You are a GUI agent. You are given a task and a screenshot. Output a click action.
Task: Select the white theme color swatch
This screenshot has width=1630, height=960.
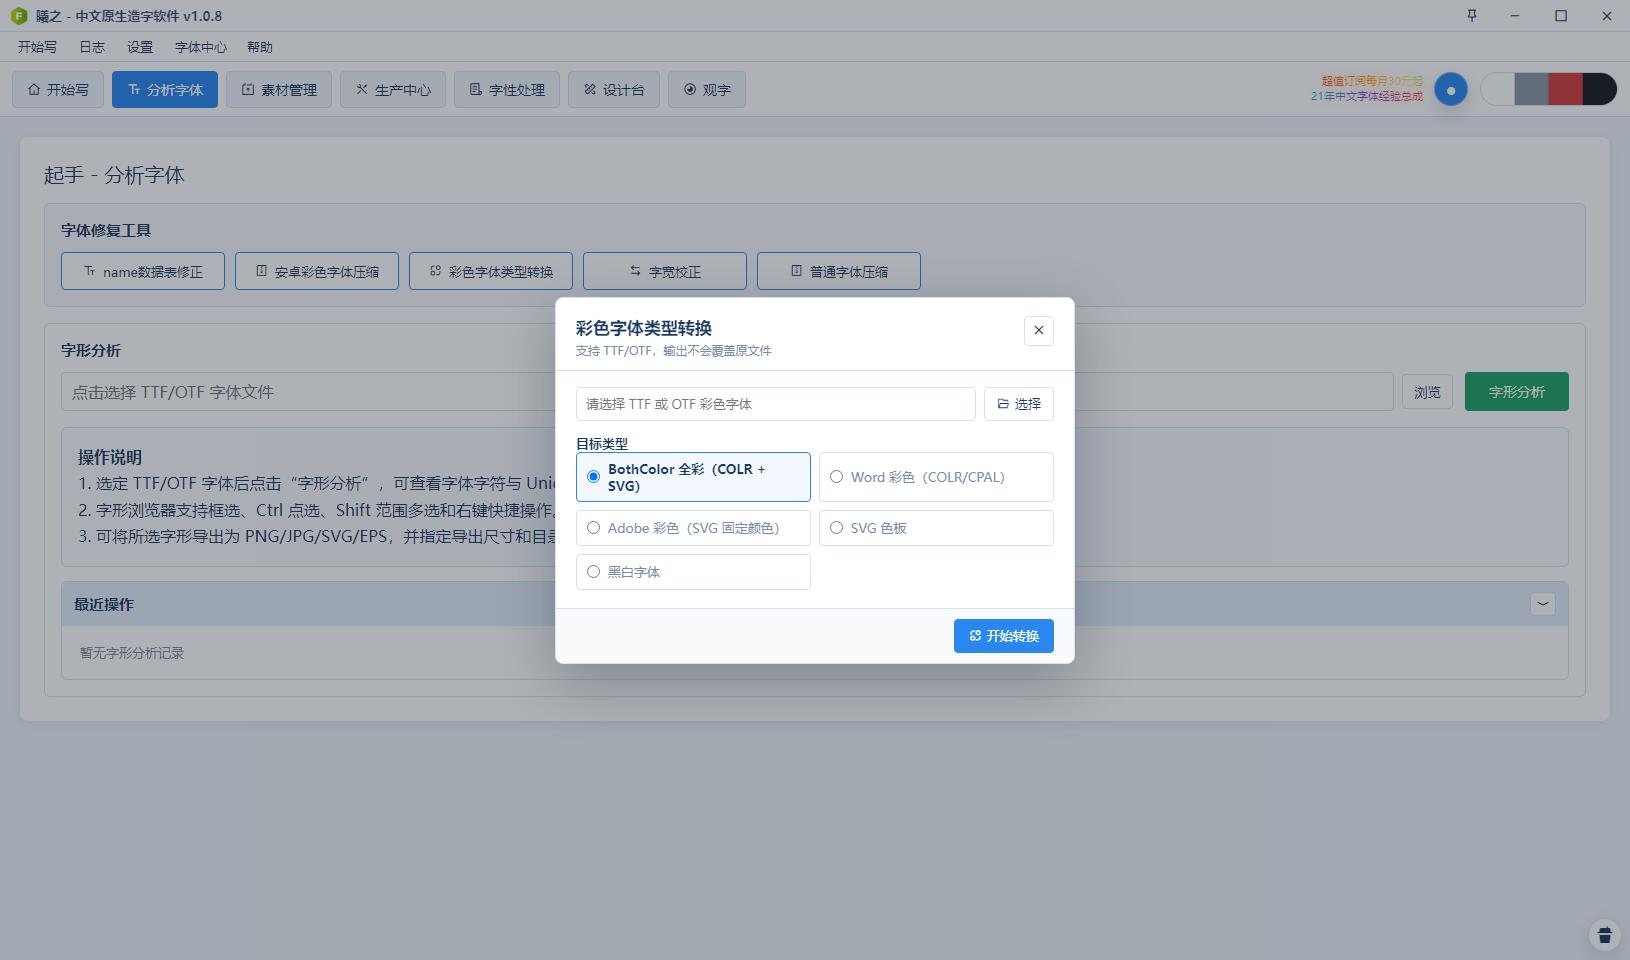pyautogui.click(x=1497, y=90)
